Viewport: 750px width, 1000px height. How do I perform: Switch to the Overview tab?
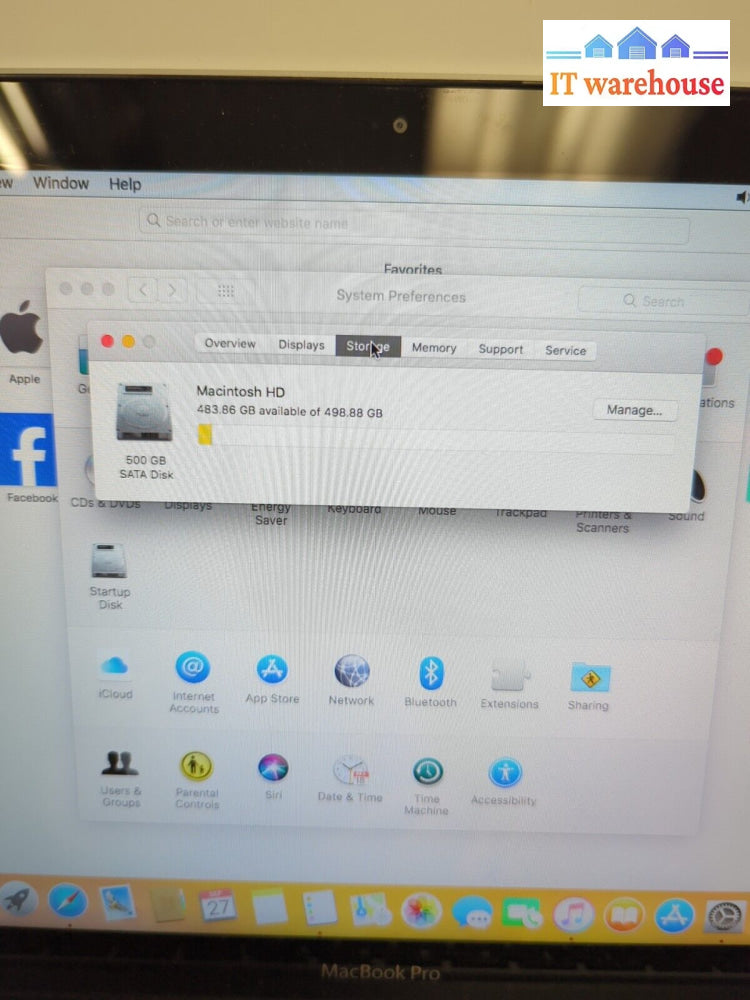point(230,344)
